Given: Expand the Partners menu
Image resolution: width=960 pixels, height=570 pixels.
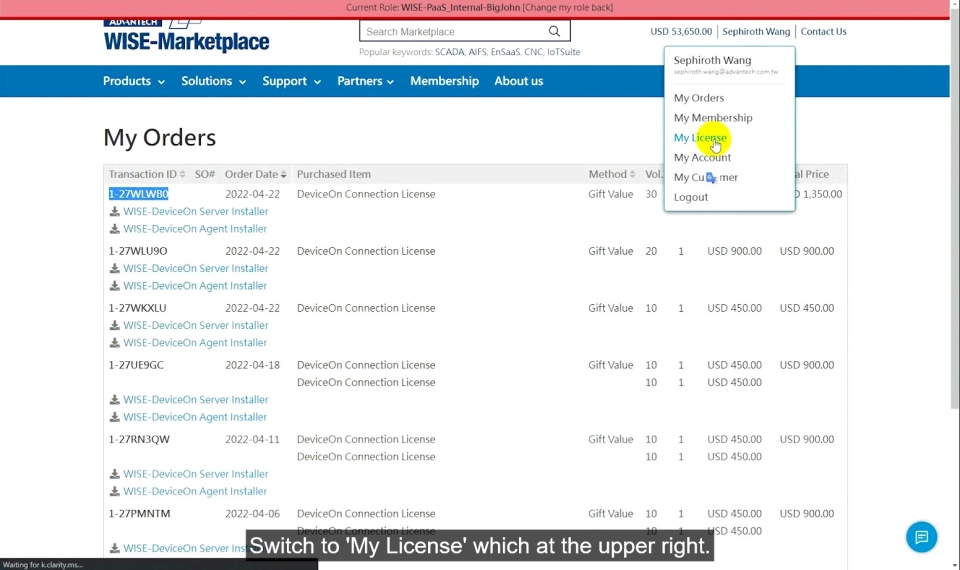Looking at the screenshot, I should pos(366,81).
